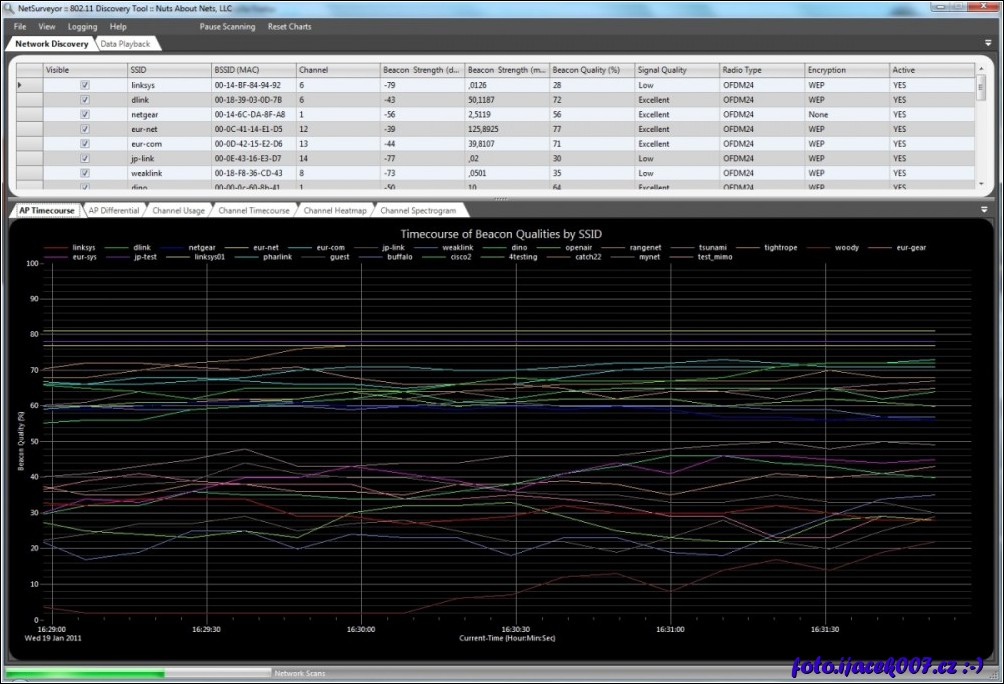Open the chart tab strip overflow arrow

(983, 210)
